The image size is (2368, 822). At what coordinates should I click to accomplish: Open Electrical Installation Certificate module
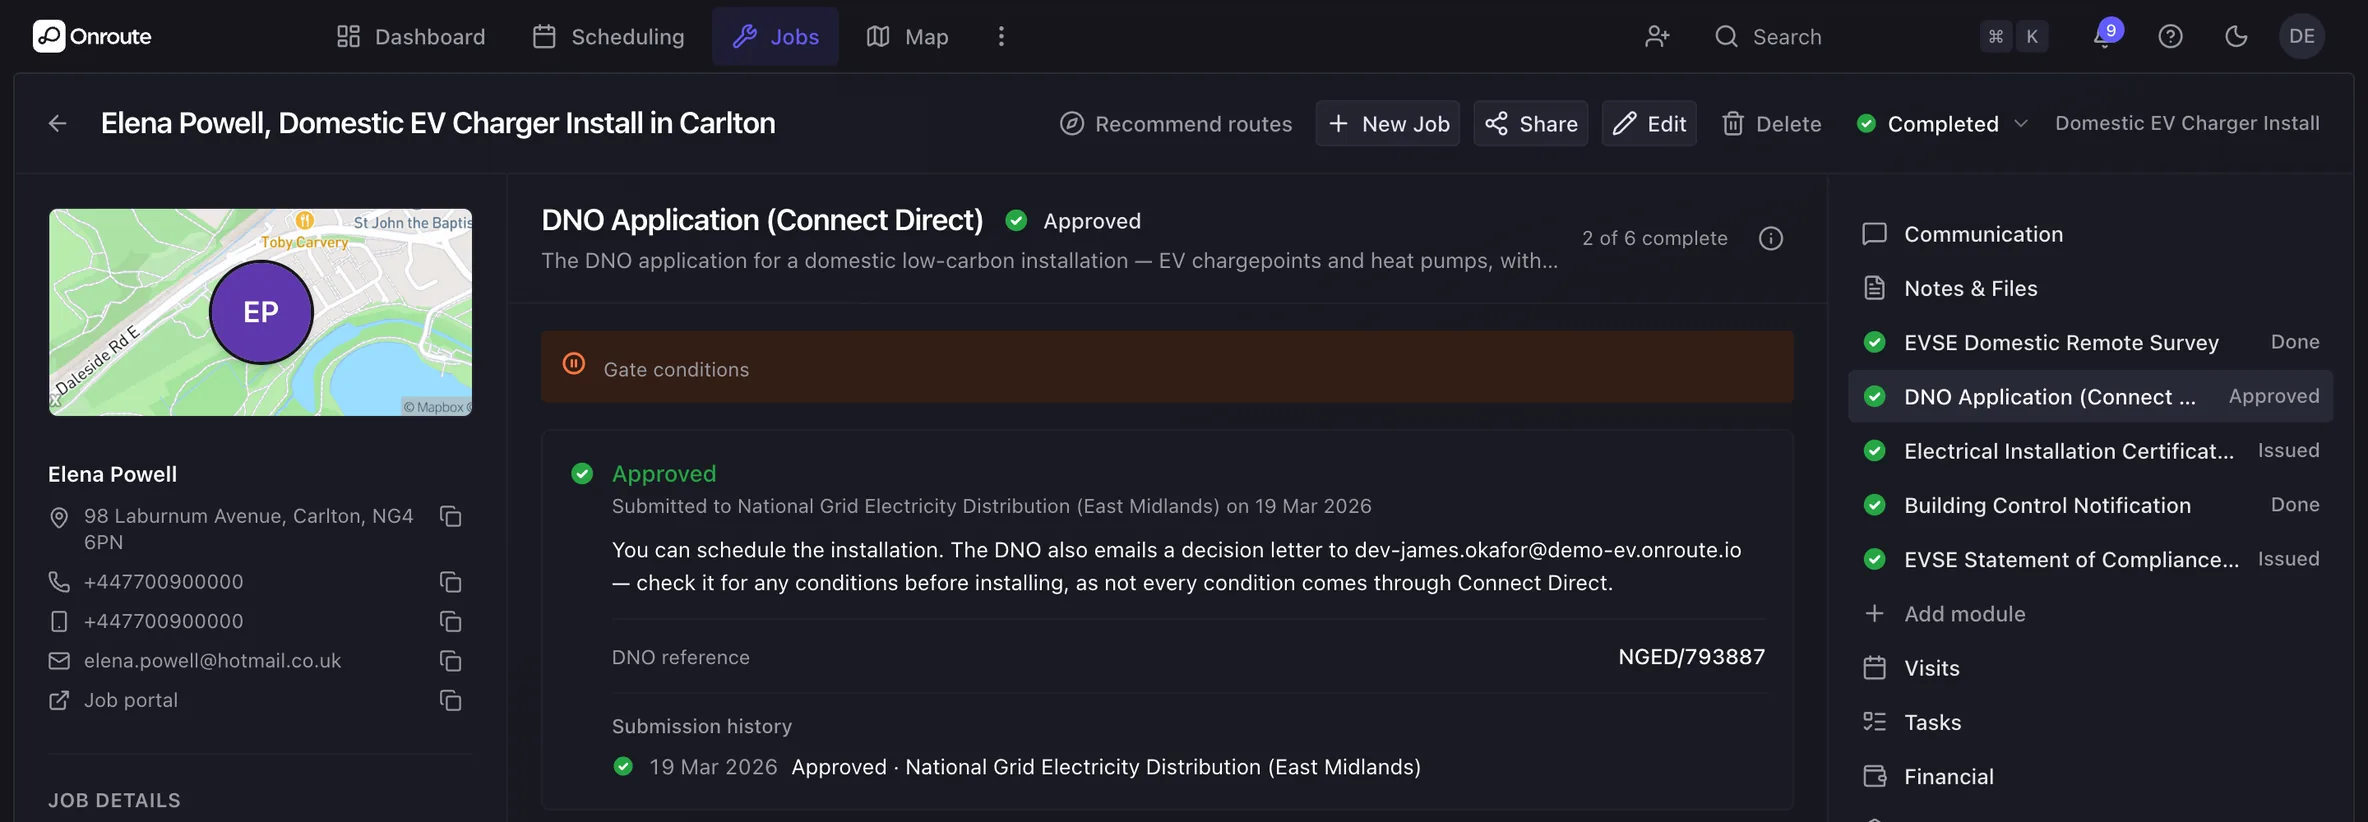[x=2090, y=451]
